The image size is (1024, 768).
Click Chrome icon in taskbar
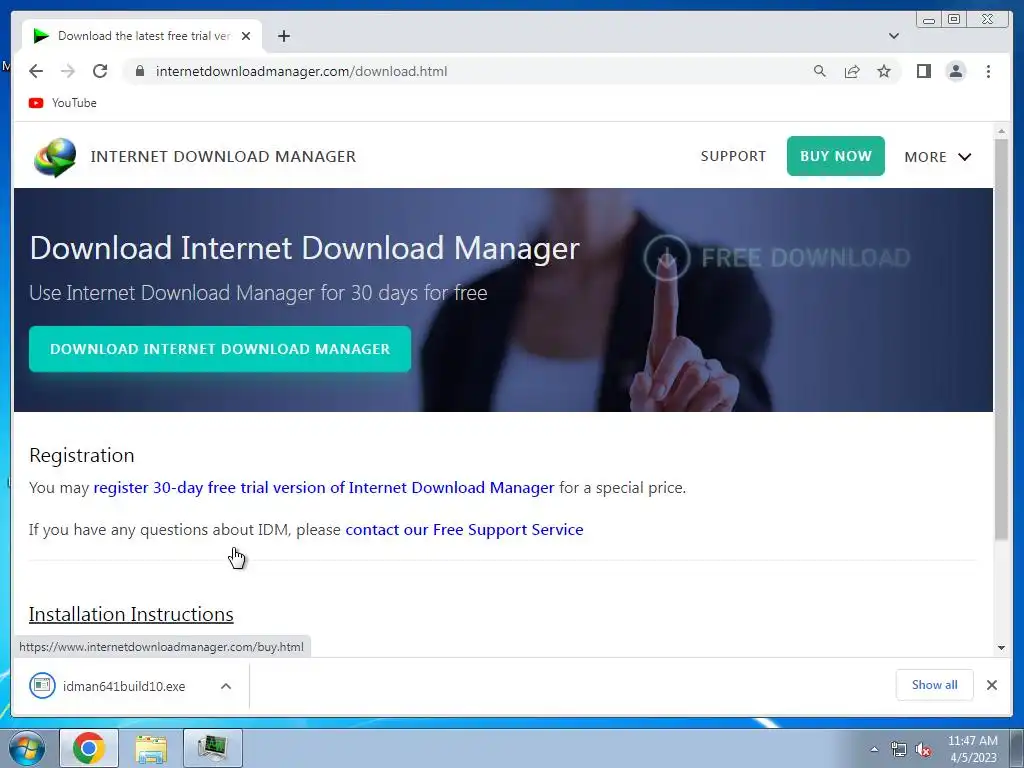point(89,748)
